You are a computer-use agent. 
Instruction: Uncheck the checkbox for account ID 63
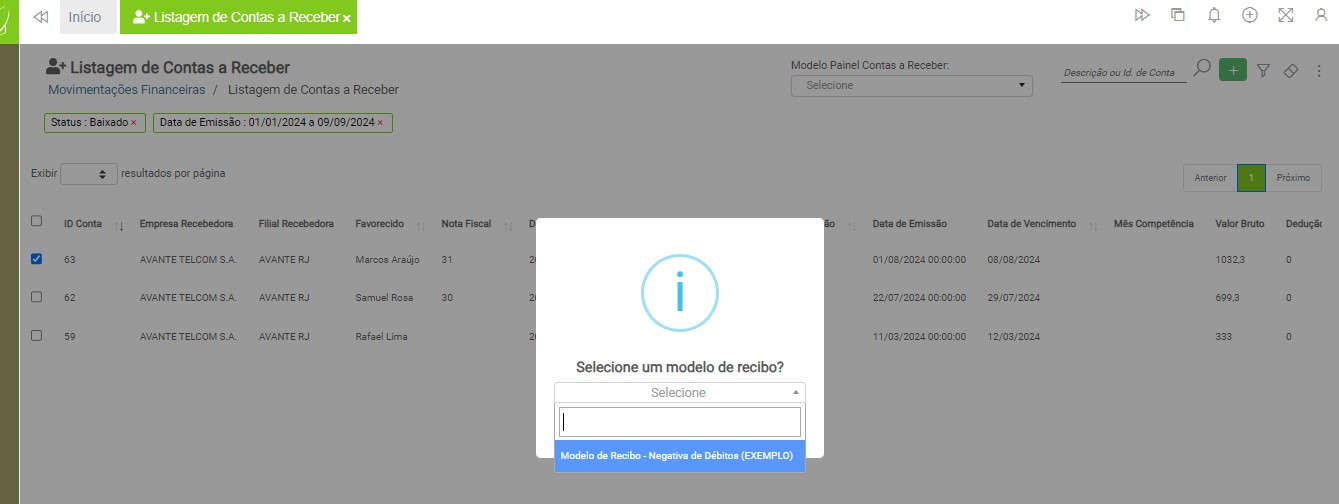click(x=37, y=259)
